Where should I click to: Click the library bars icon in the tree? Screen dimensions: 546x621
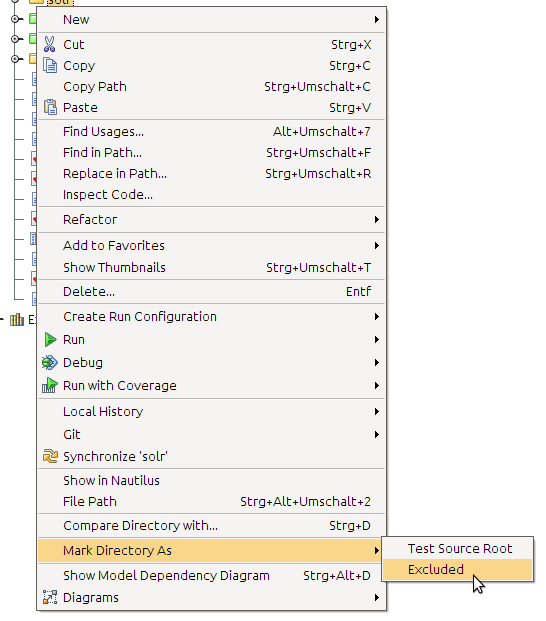point(17,319)
